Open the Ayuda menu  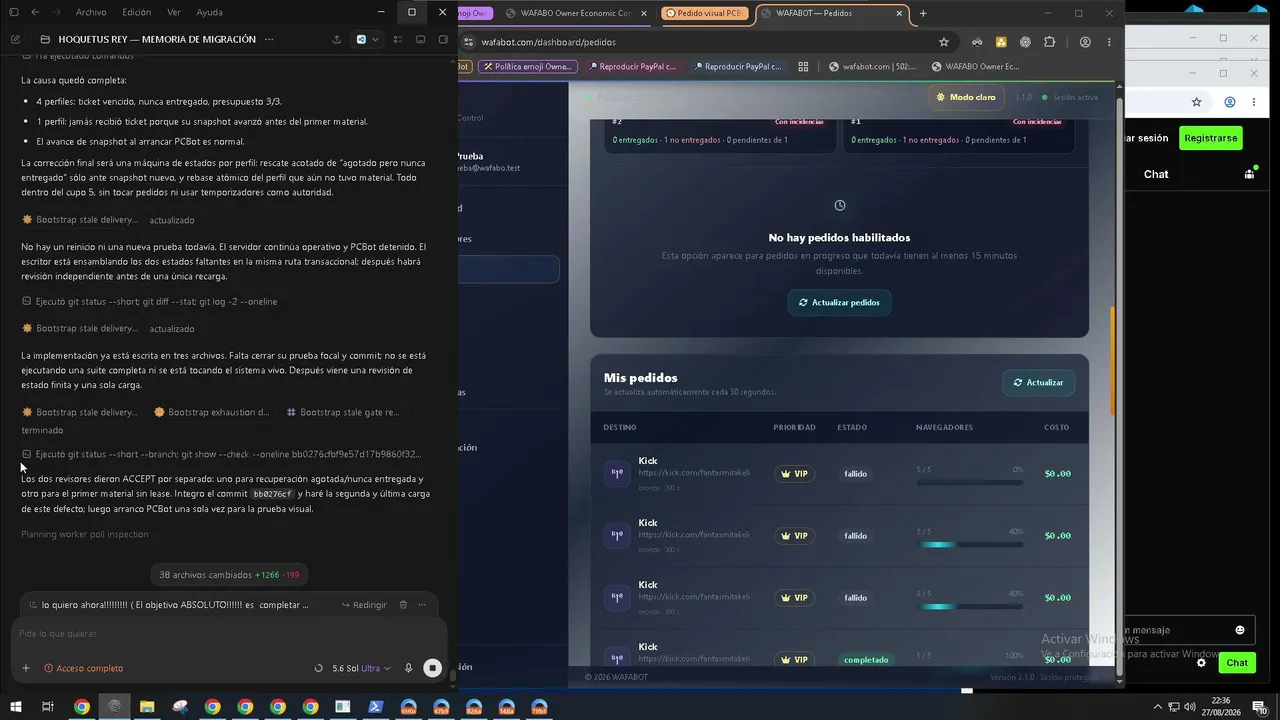pyautogui.click(x=210, y=12)
